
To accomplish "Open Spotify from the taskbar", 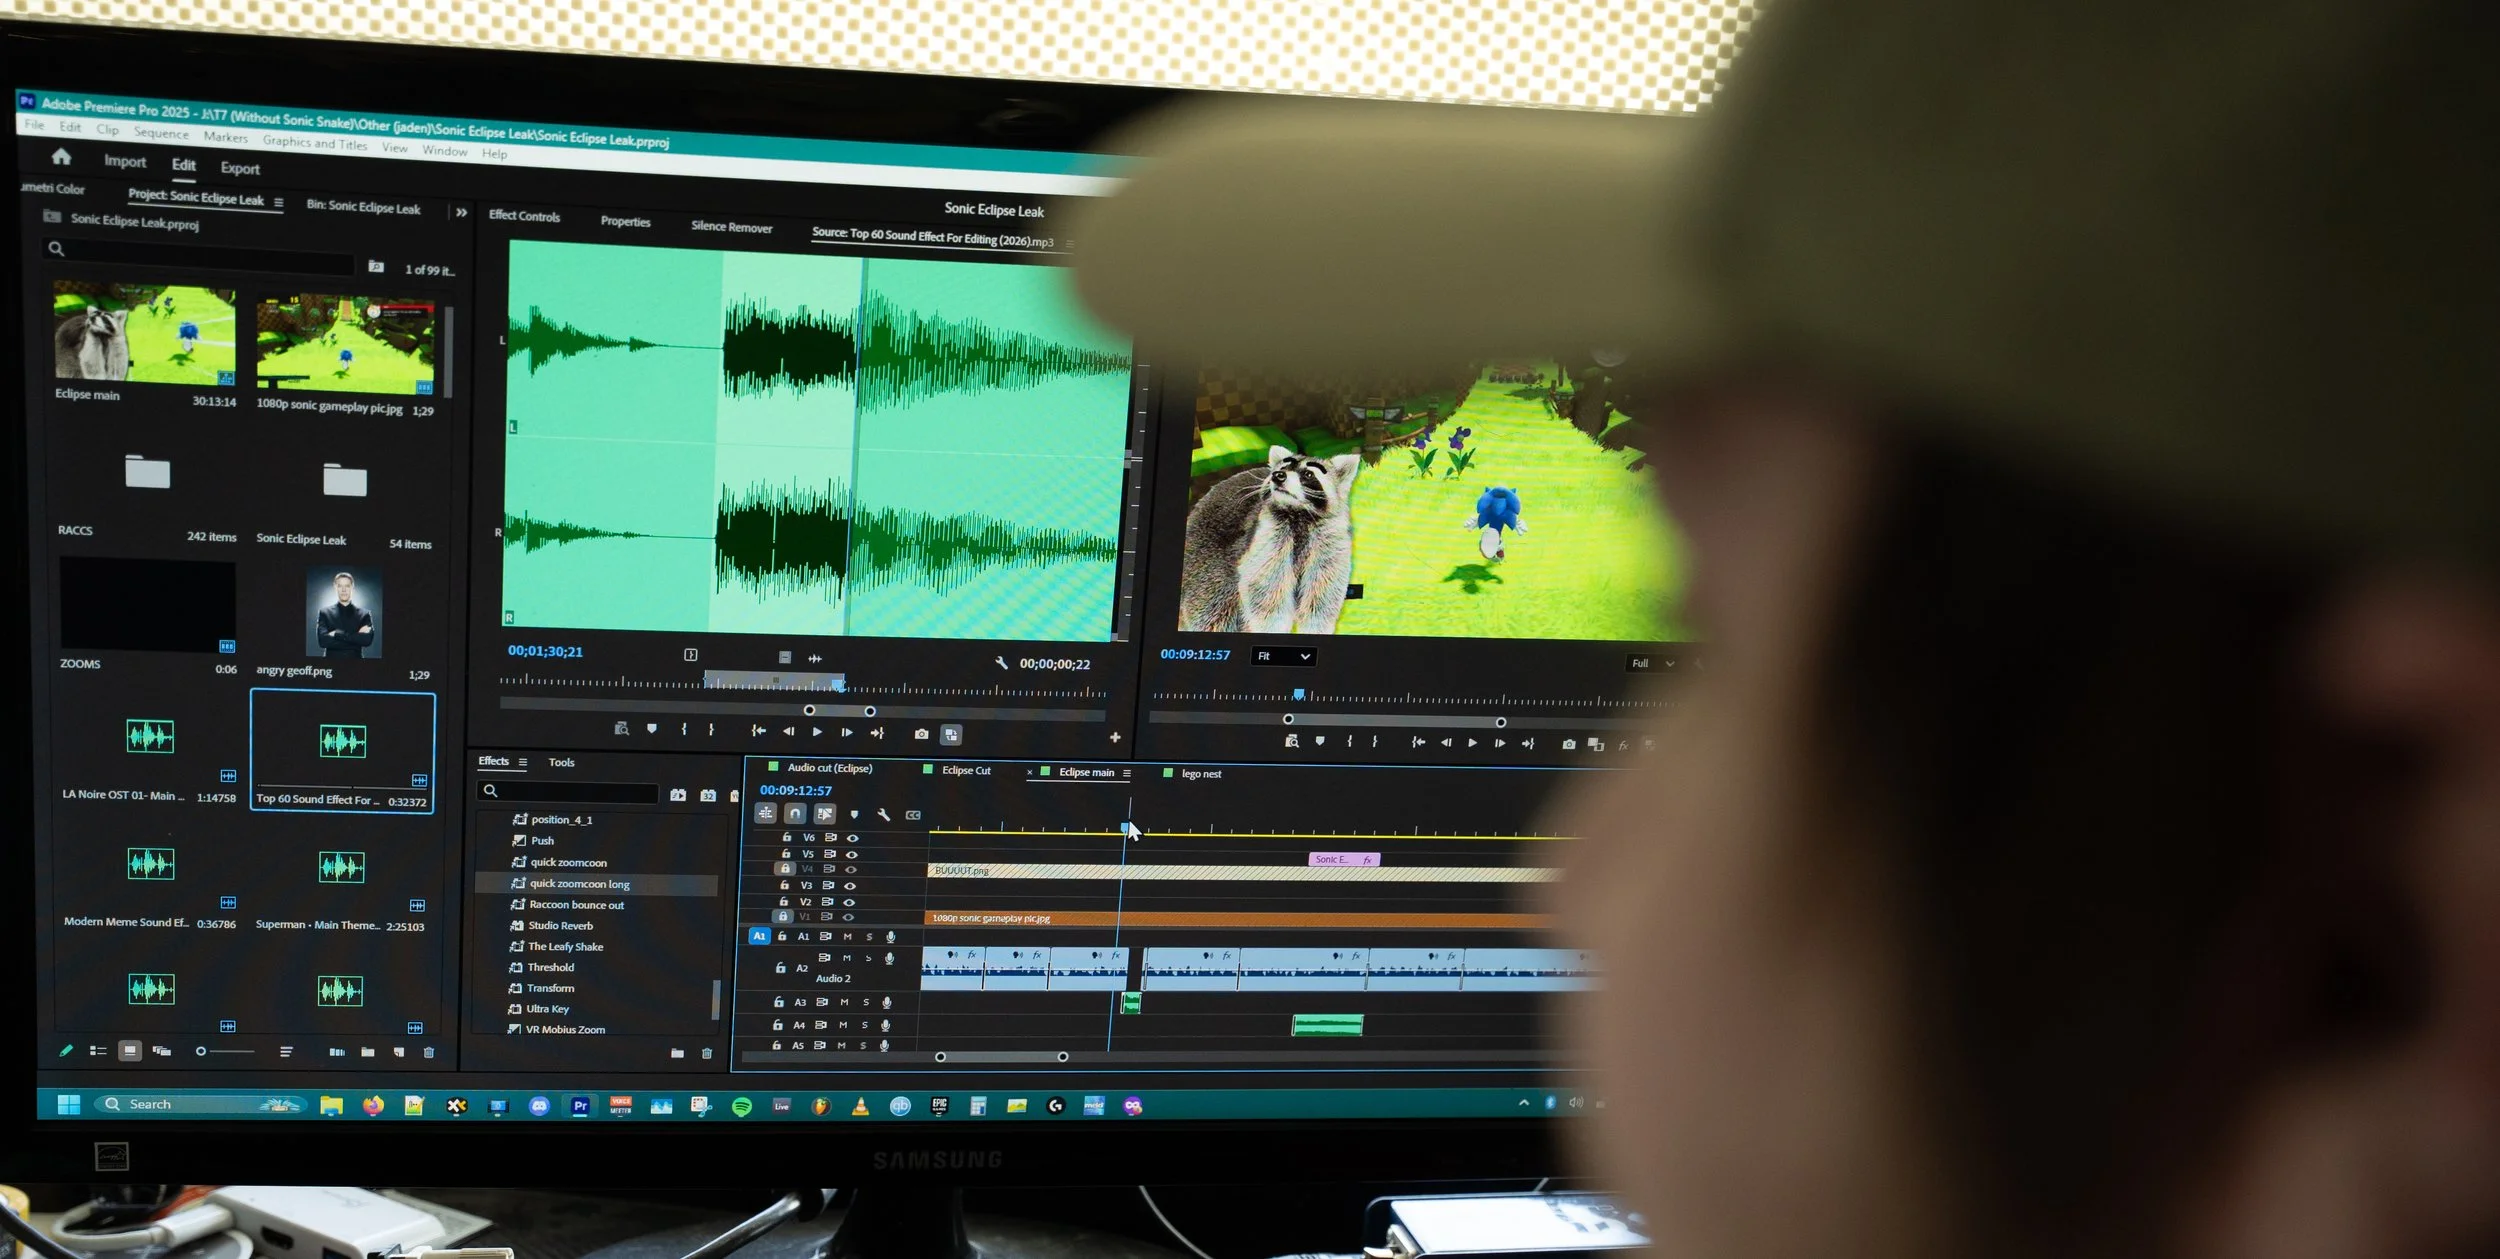I will [x=742, y=1106].
